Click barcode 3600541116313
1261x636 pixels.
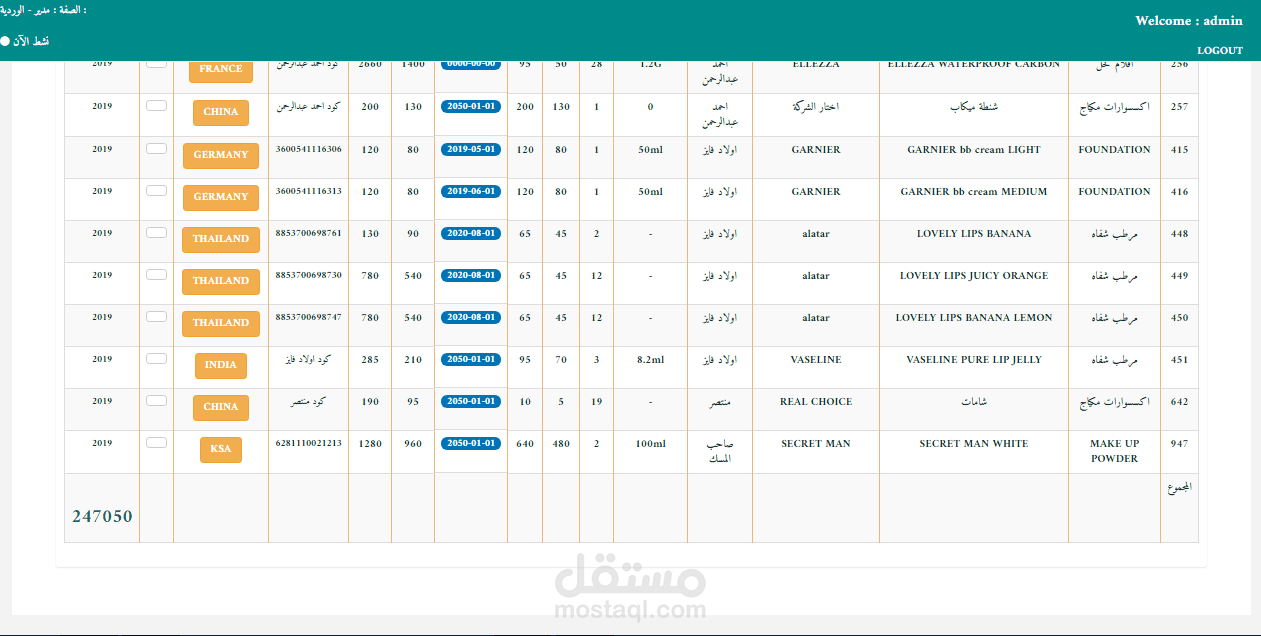pos(308,191)
